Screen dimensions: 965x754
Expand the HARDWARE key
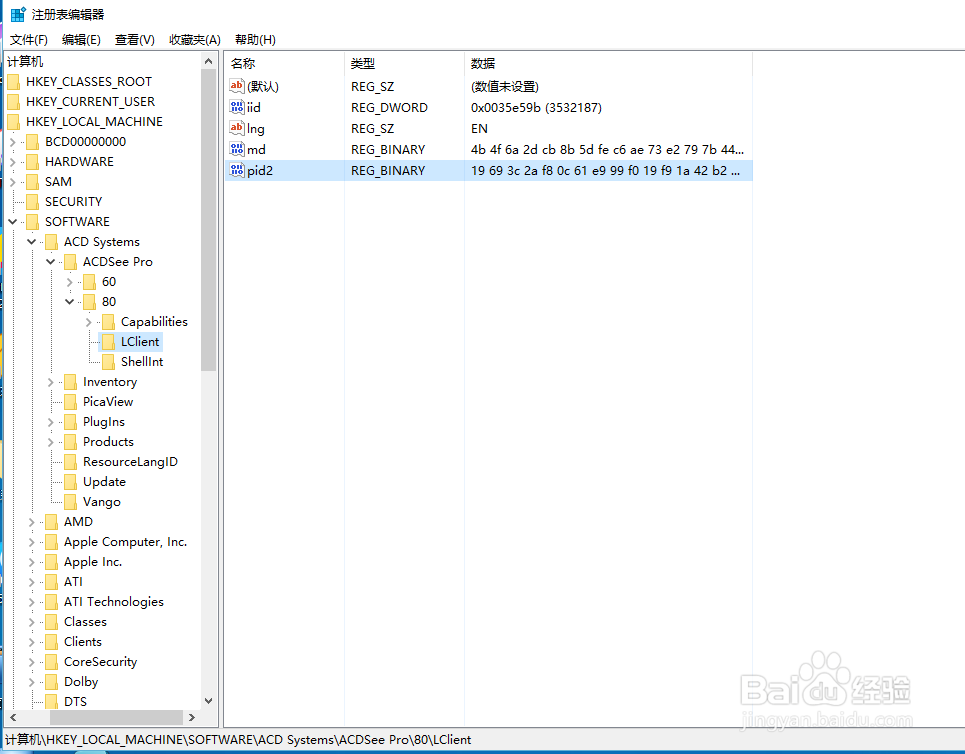point(13,162)
